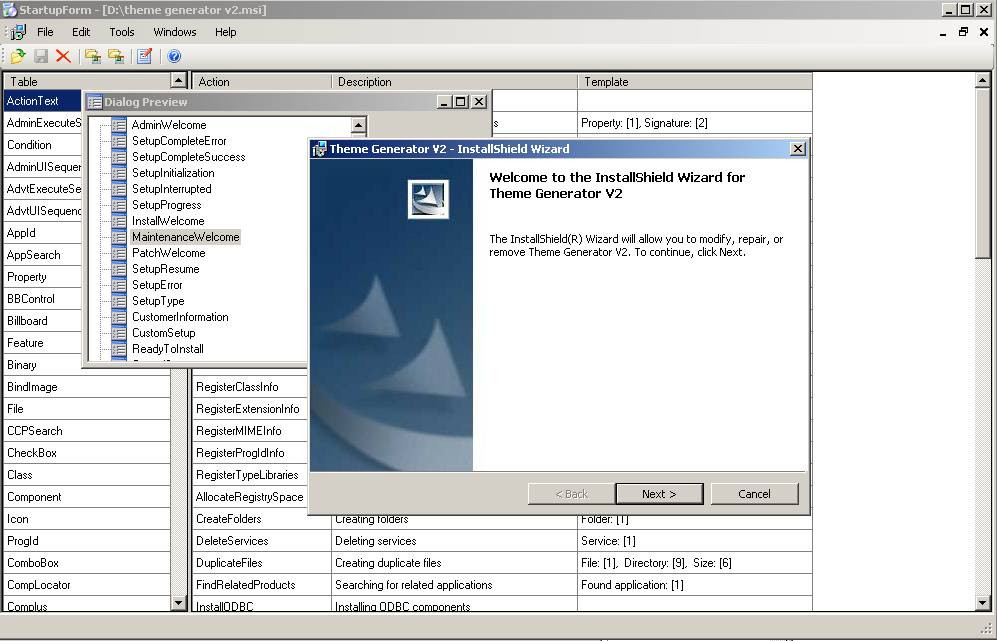
Task: Click the Table list scroll-down arrow
Action: click(x=179, y=602)
